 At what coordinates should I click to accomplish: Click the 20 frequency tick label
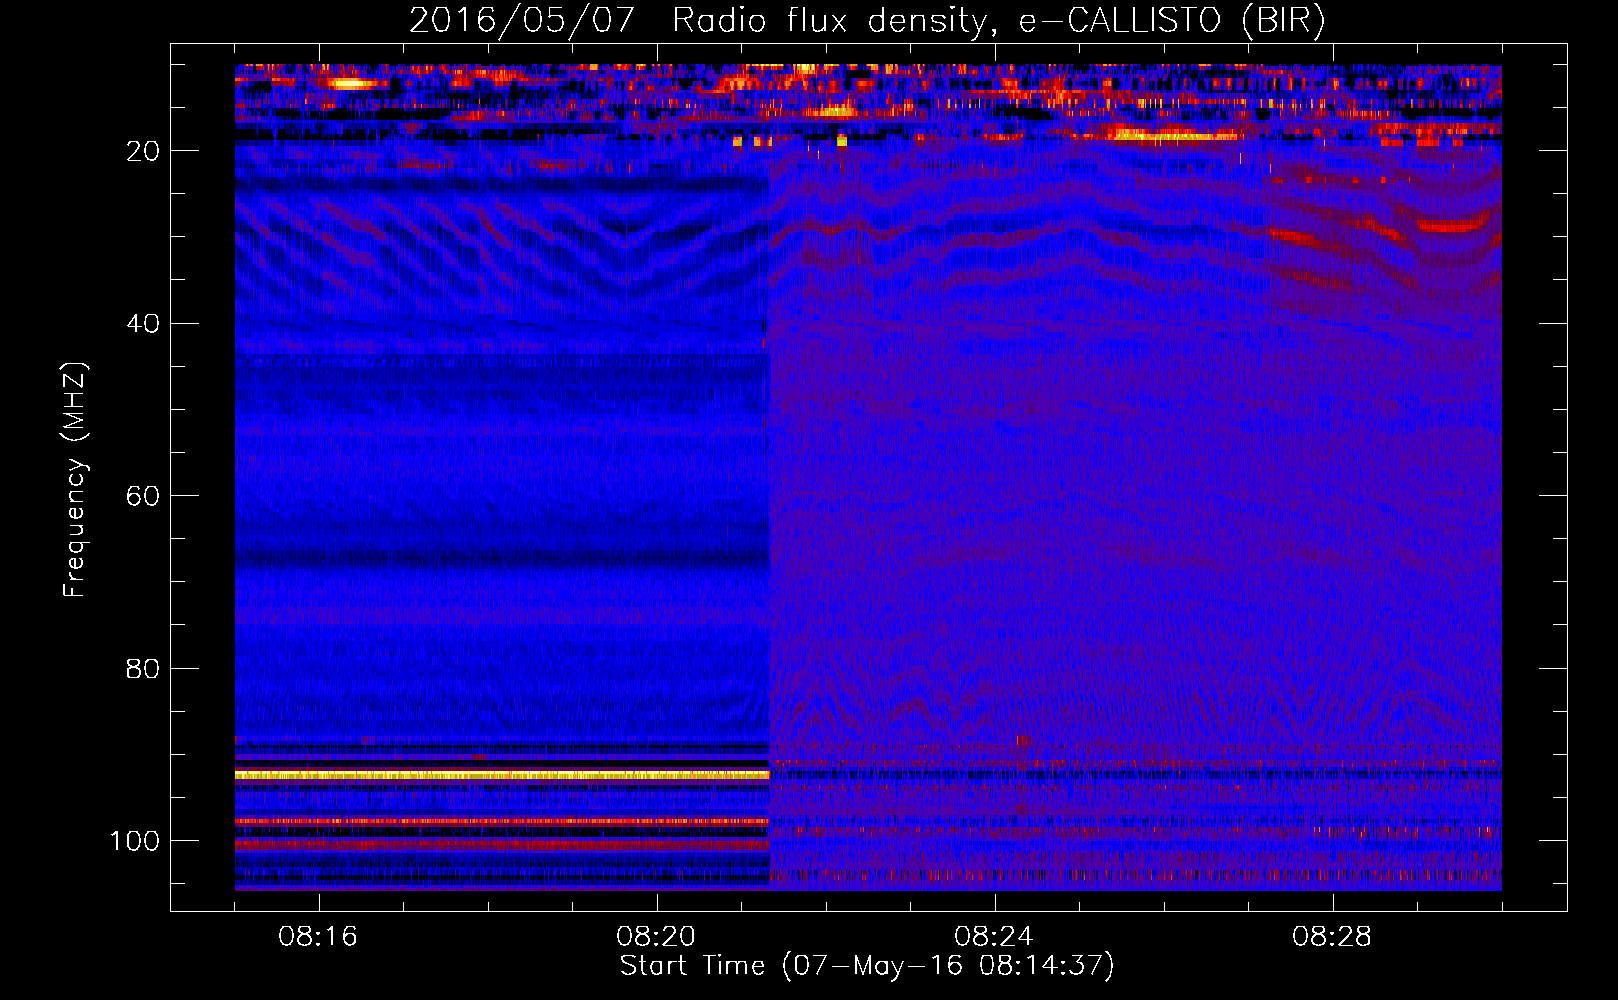point(144,151)
